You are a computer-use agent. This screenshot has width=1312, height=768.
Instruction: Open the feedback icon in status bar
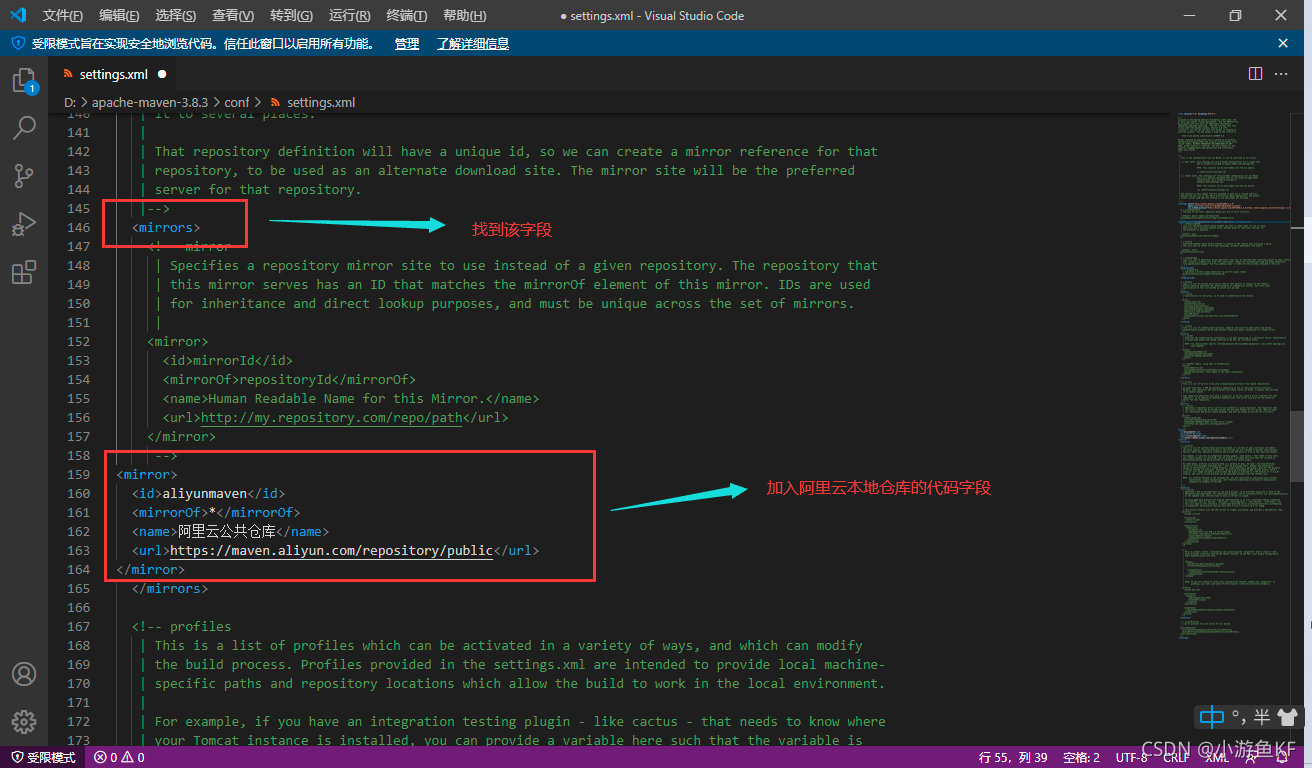tap(1252, 757)
